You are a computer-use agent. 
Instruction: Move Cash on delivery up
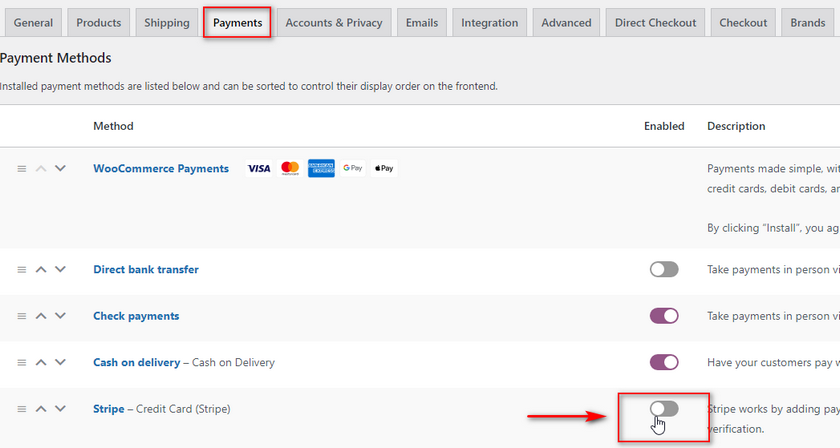point(41,362)
